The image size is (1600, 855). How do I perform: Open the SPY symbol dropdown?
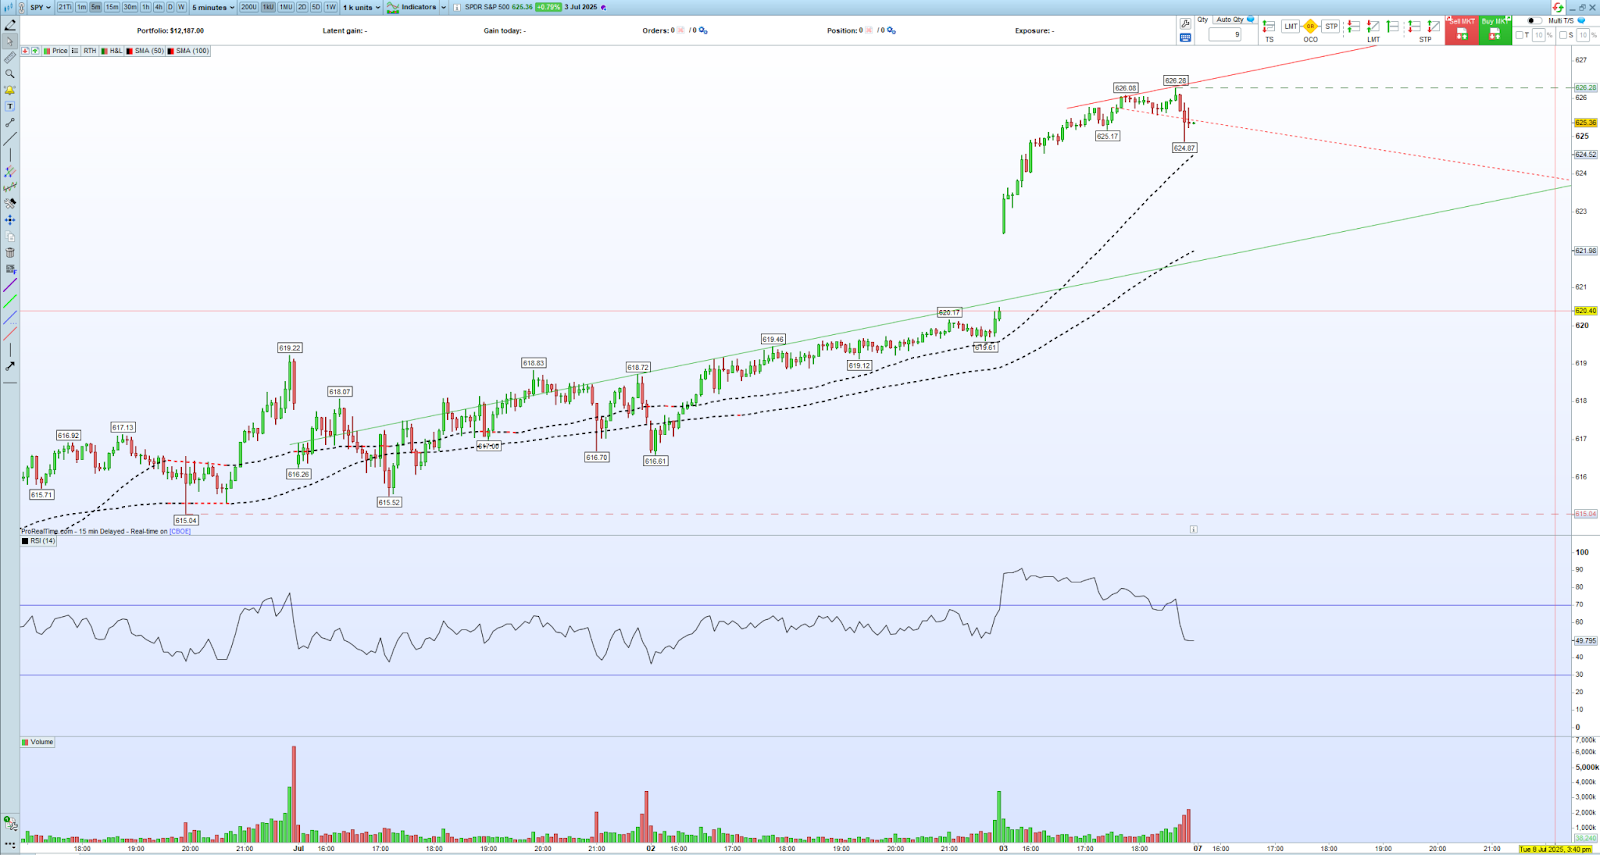(x=40, y=7)
